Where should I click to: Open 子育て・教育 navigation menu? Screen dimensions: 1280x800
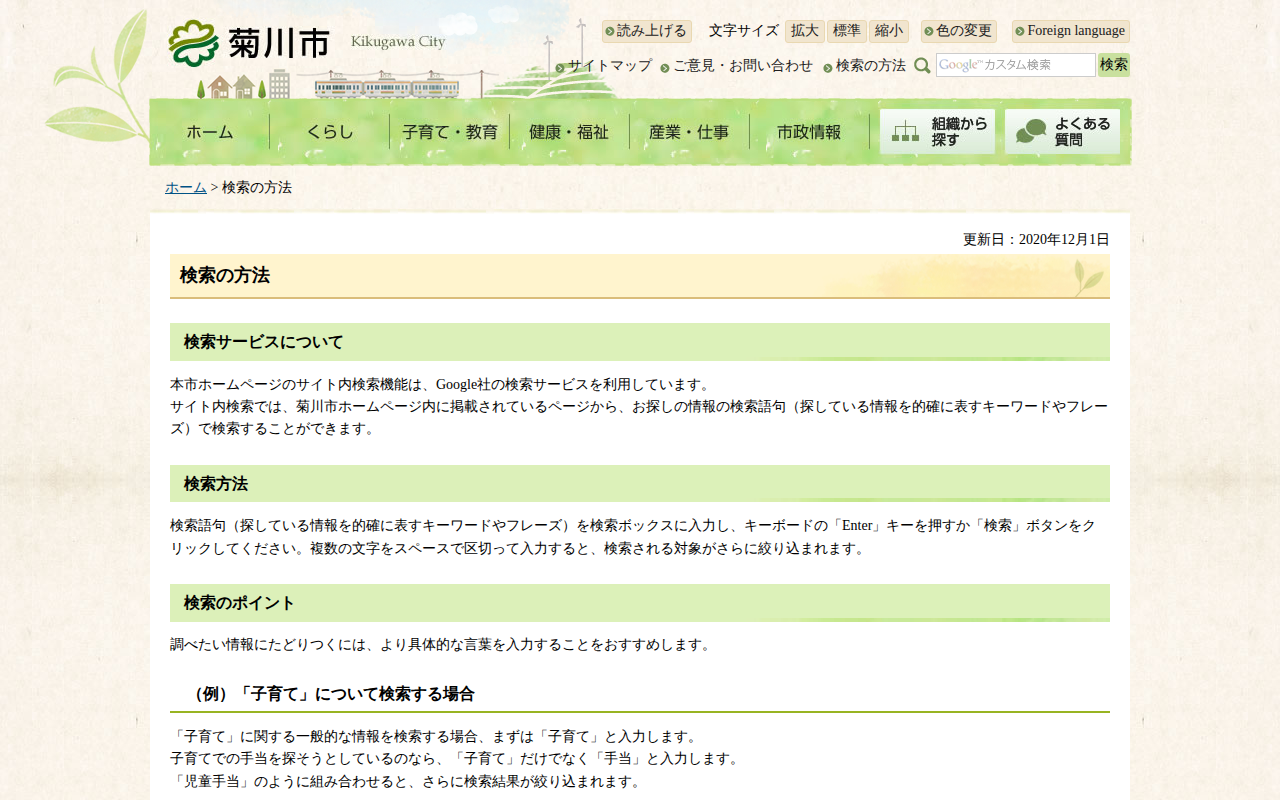pos(450,132)
